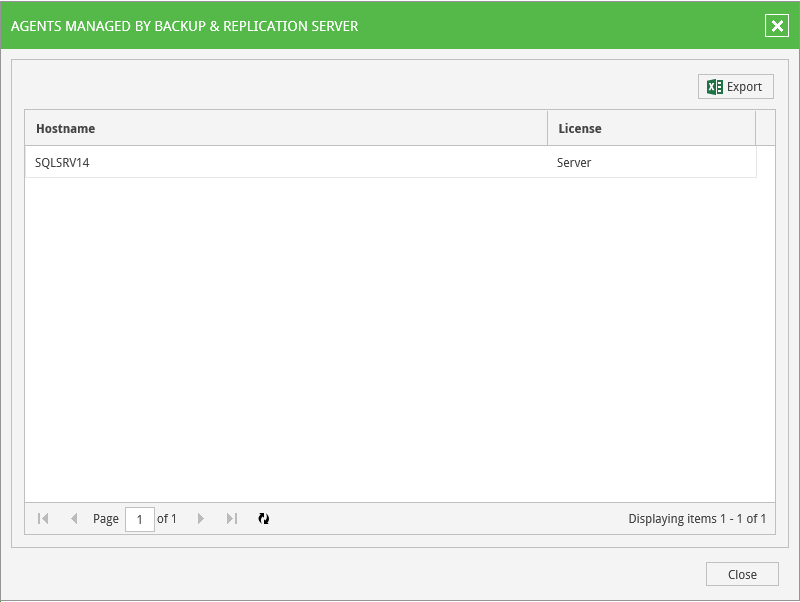Click the Displaying items 1 - 1 of 1 text
The height and width of the screenshot is (602, 800).
tap(697, 519)
